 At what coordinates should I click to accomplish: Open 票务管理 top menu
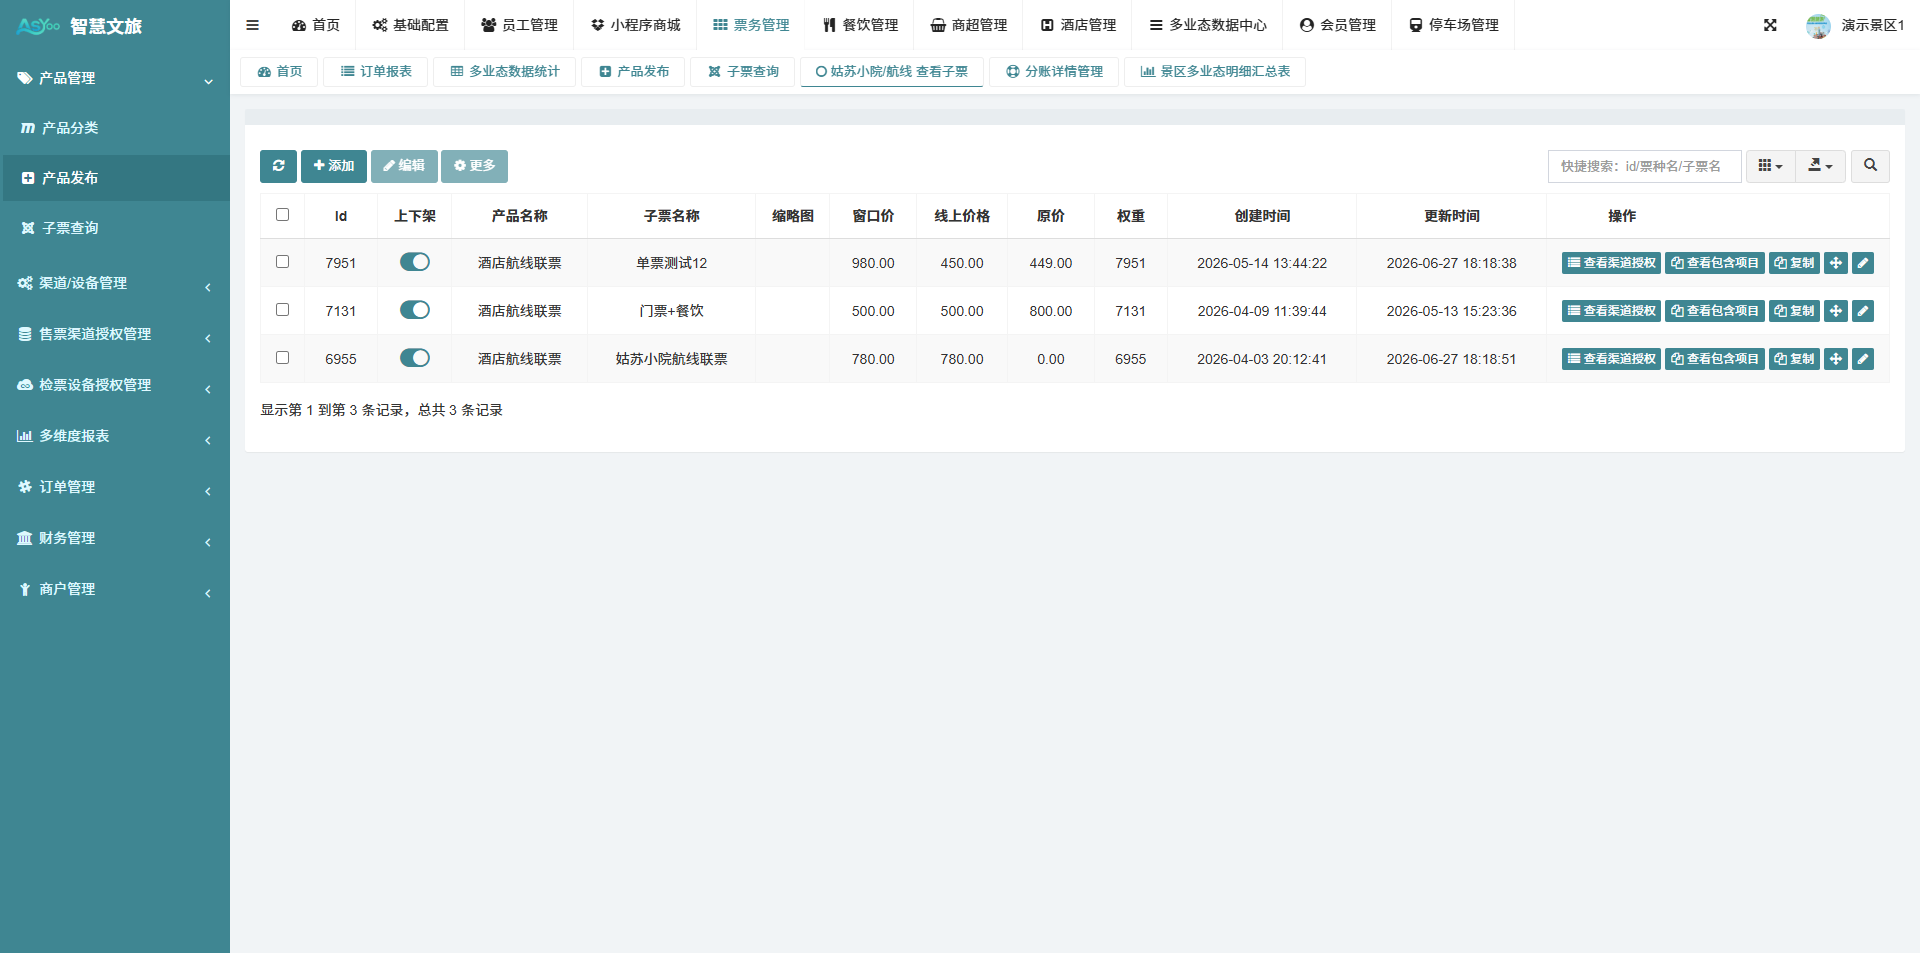pos(751,25)
